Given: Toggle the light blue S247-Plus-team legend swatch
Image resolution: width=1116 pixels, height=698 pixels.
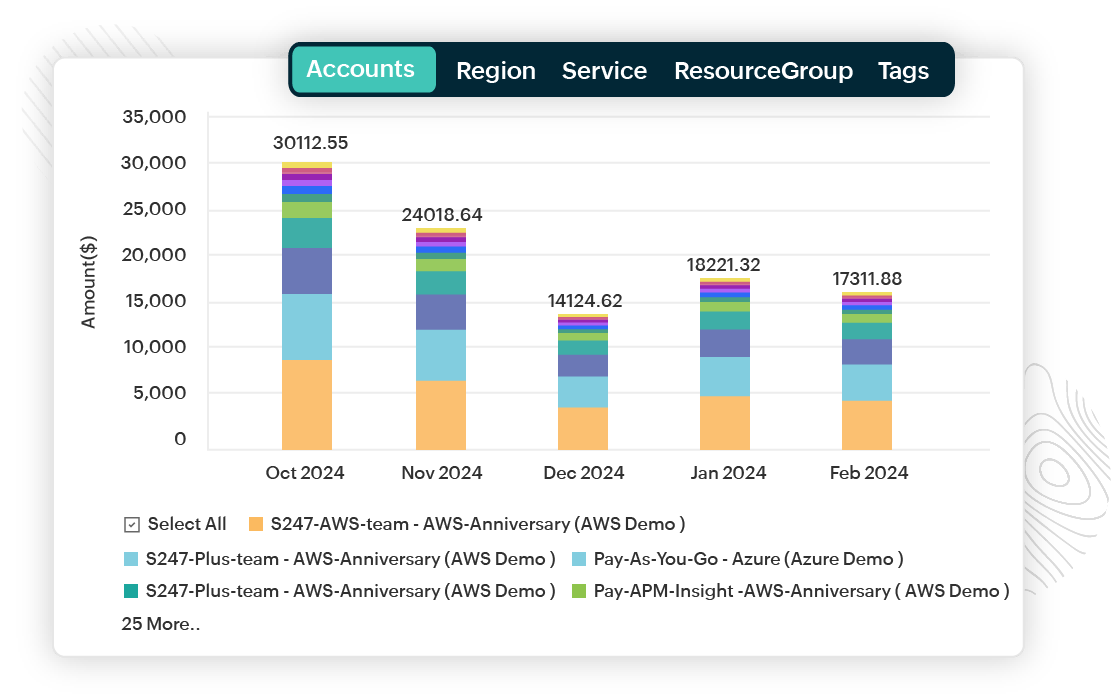Looking at the screenshot, I should tap(131, 558).
